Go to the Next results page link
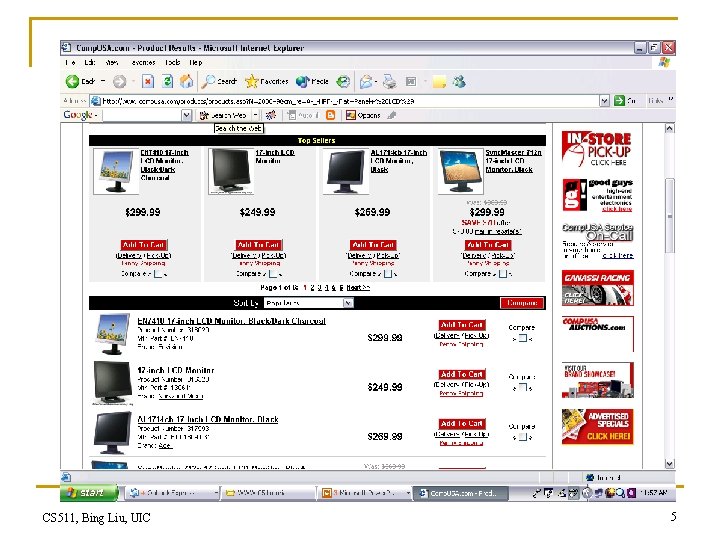 [x=358, y=288]
